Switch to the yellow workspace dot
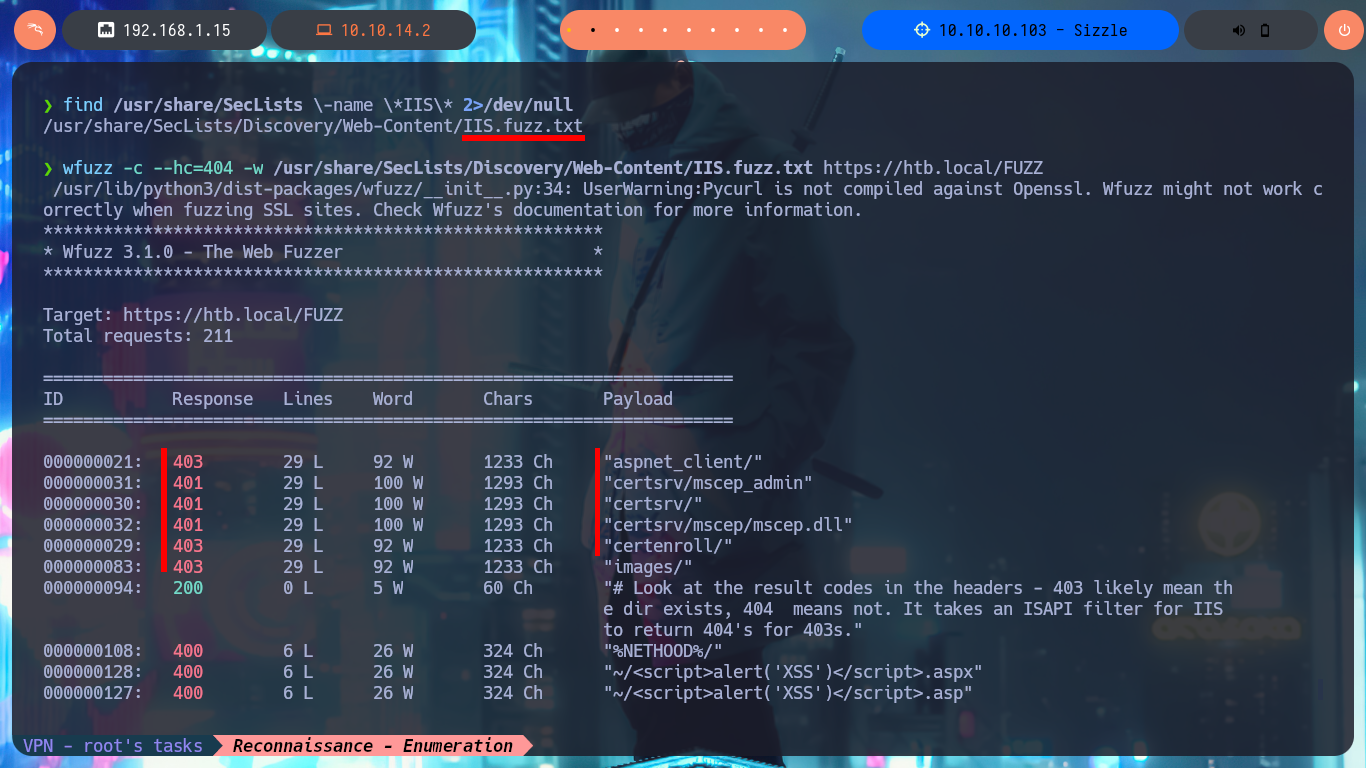 [570, 30]
